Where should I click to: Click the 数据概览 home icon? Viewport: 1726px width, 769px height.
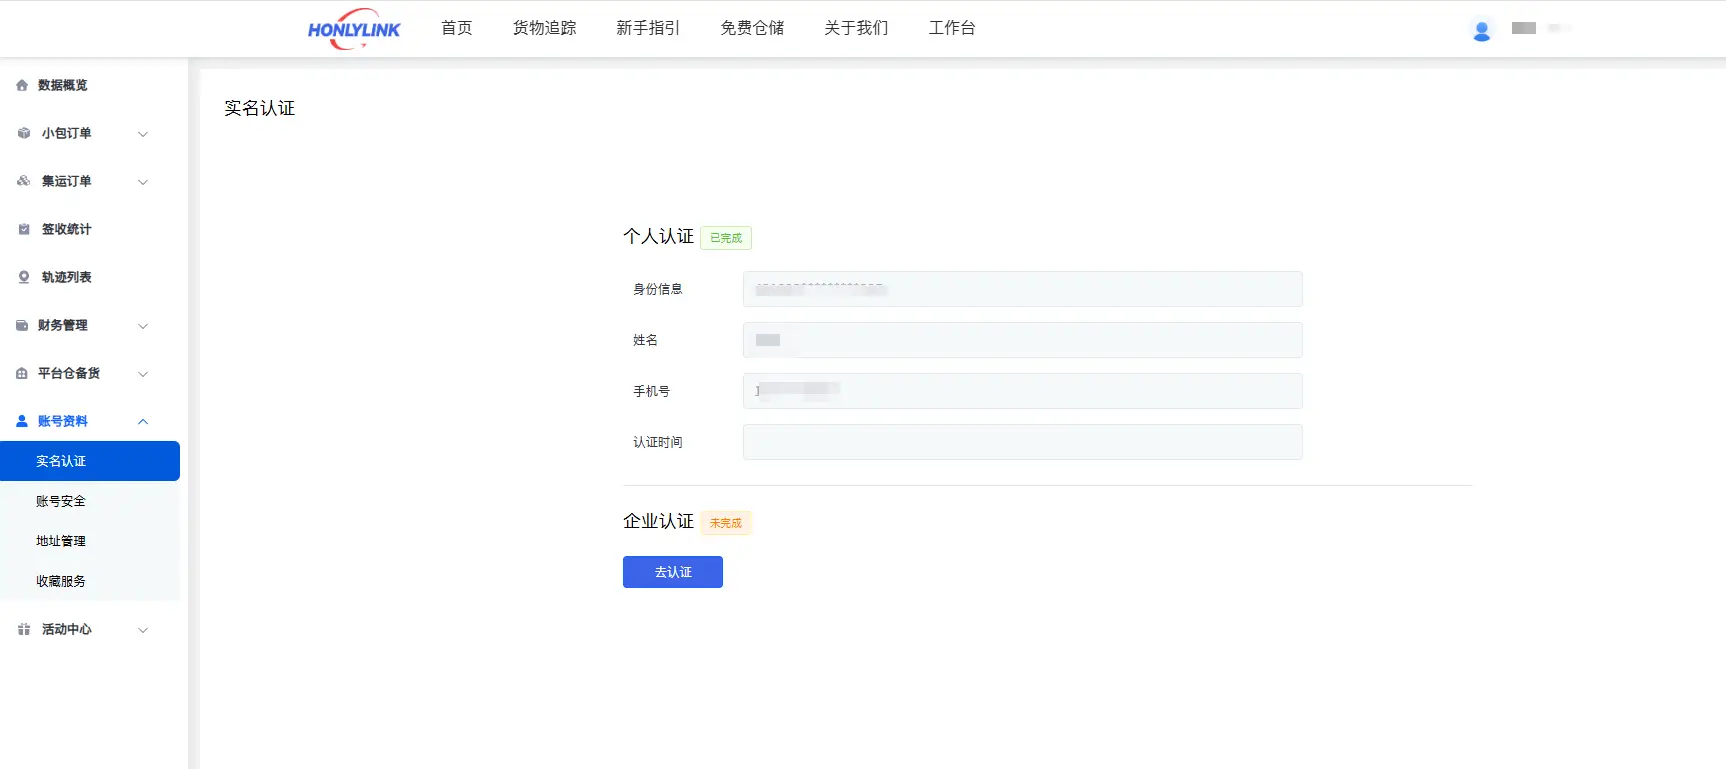(22, 86)
